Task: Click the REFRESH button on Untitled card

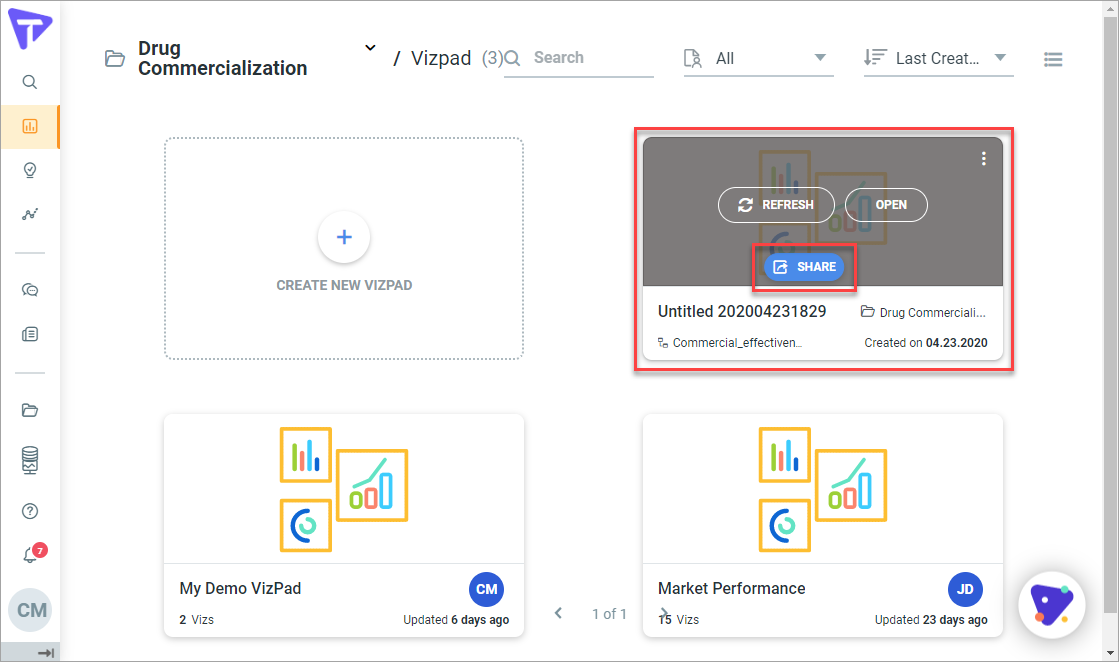Action: (x=776, y=205)
